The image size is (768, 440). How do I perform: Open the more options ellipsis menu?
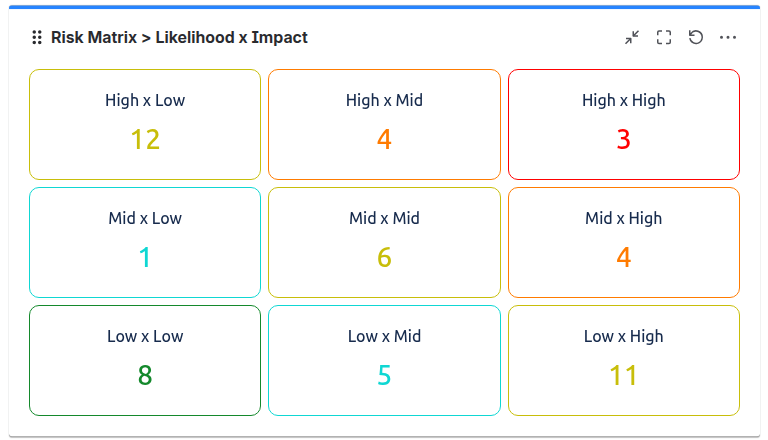pos(728,38)
